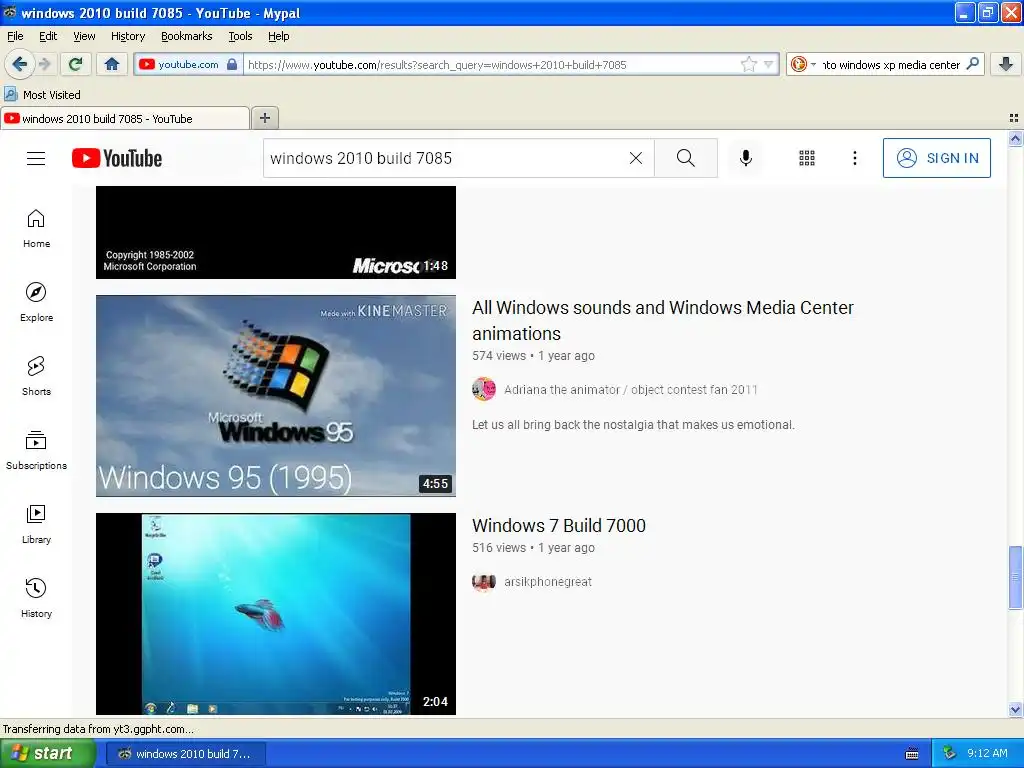This screenshot has width=1024, height=768.
Task: Open a new tab with plus button
Action: 264,118
